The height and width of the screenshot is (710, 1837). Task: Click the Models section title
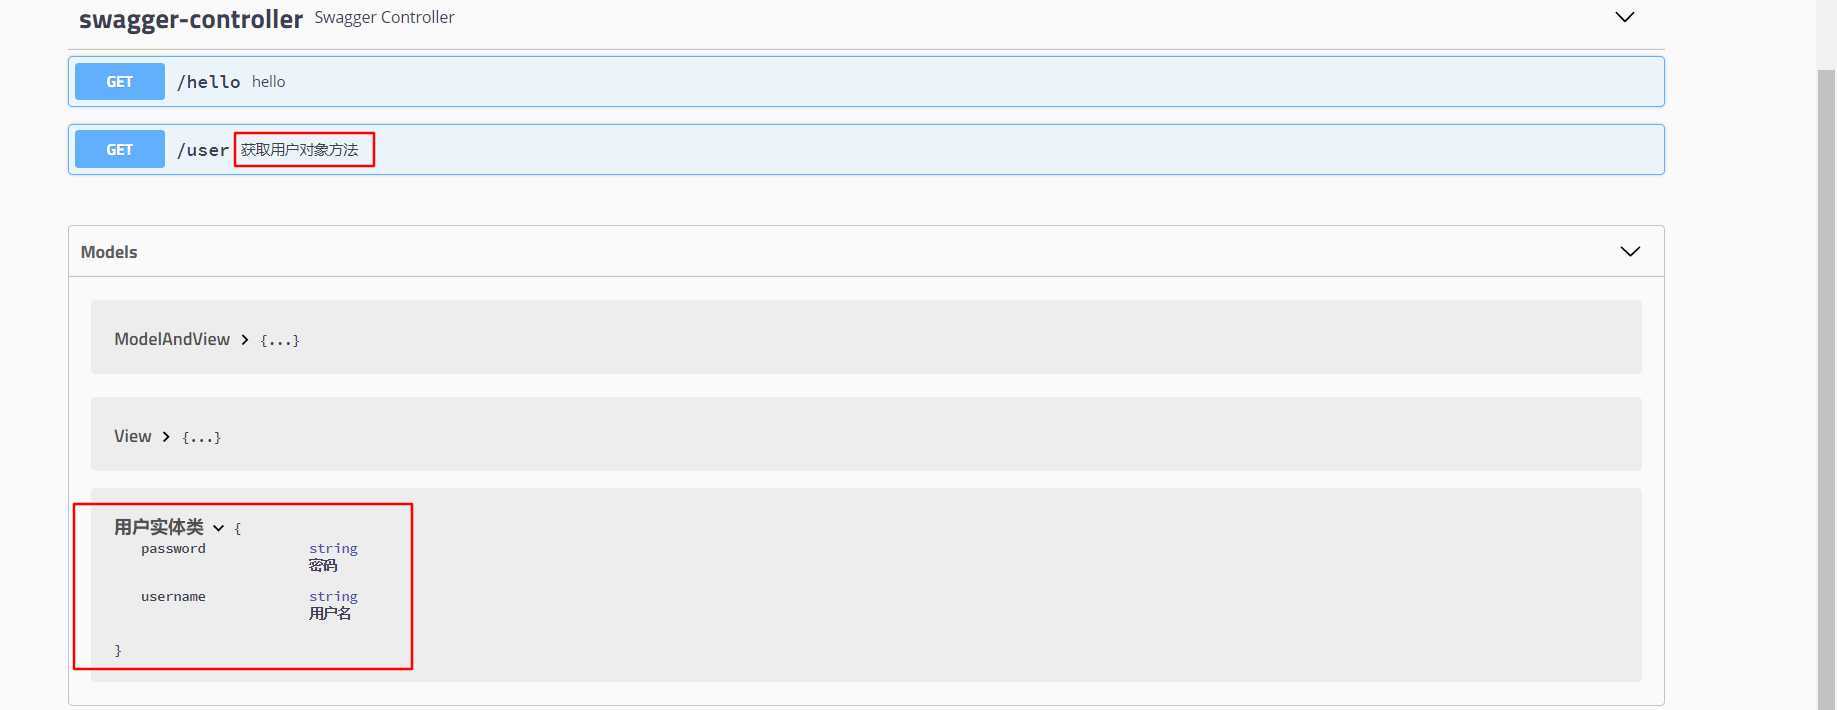[109, 252]
